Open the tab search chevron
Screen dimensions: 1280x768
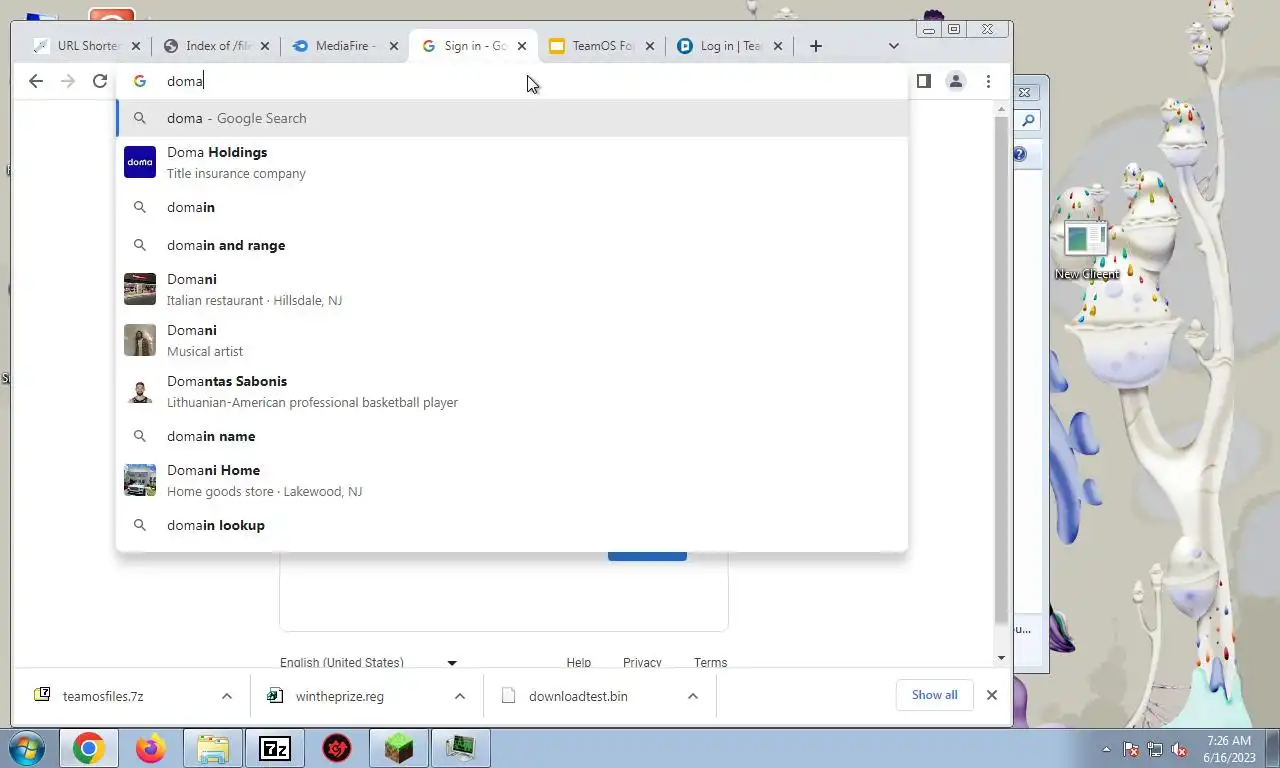(x=894, y=46)
